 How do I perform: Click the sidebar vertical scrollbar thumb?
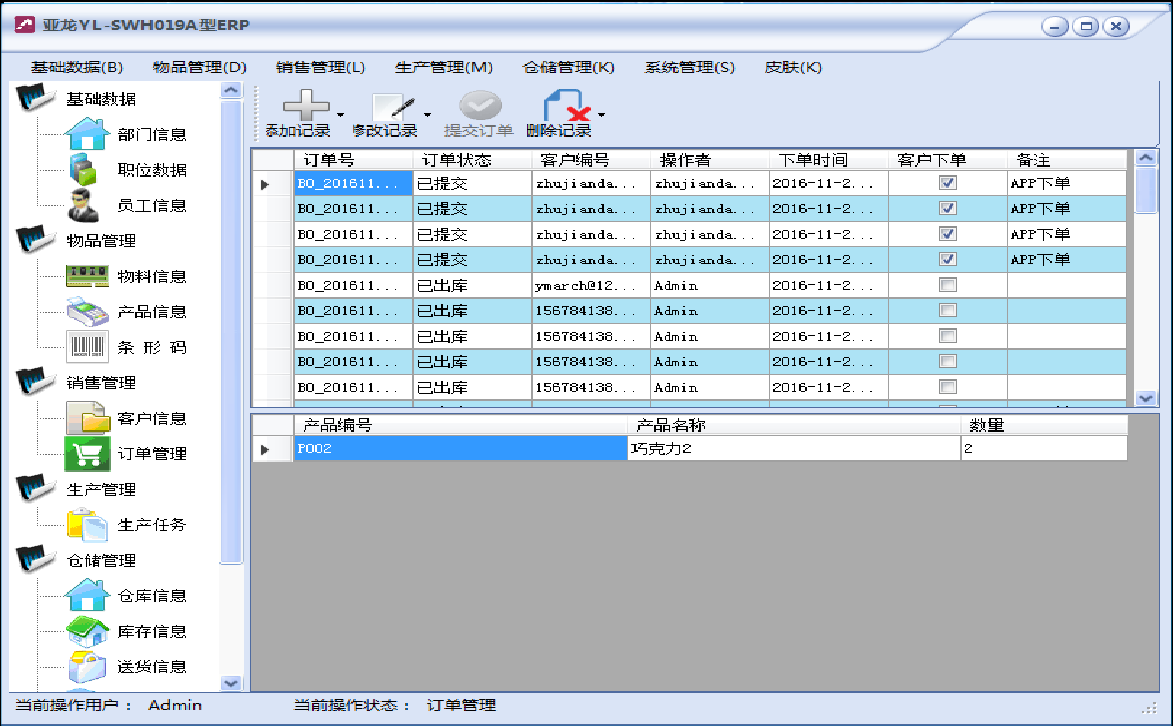coord(231,332)
